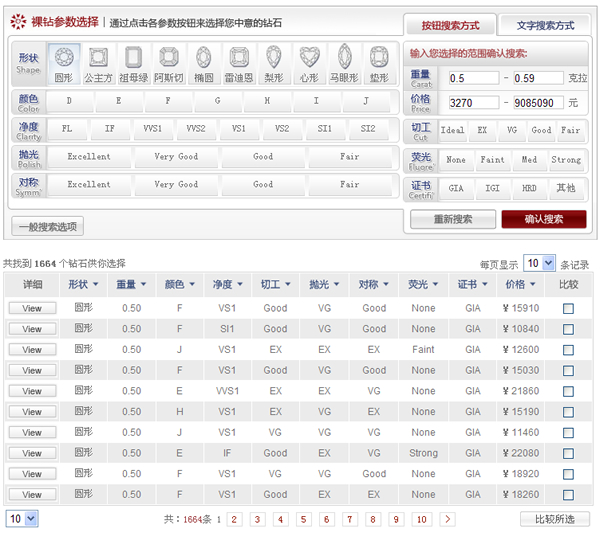Toggle color D filter
Screen dimensions: 600x533
tap(69, 101)
